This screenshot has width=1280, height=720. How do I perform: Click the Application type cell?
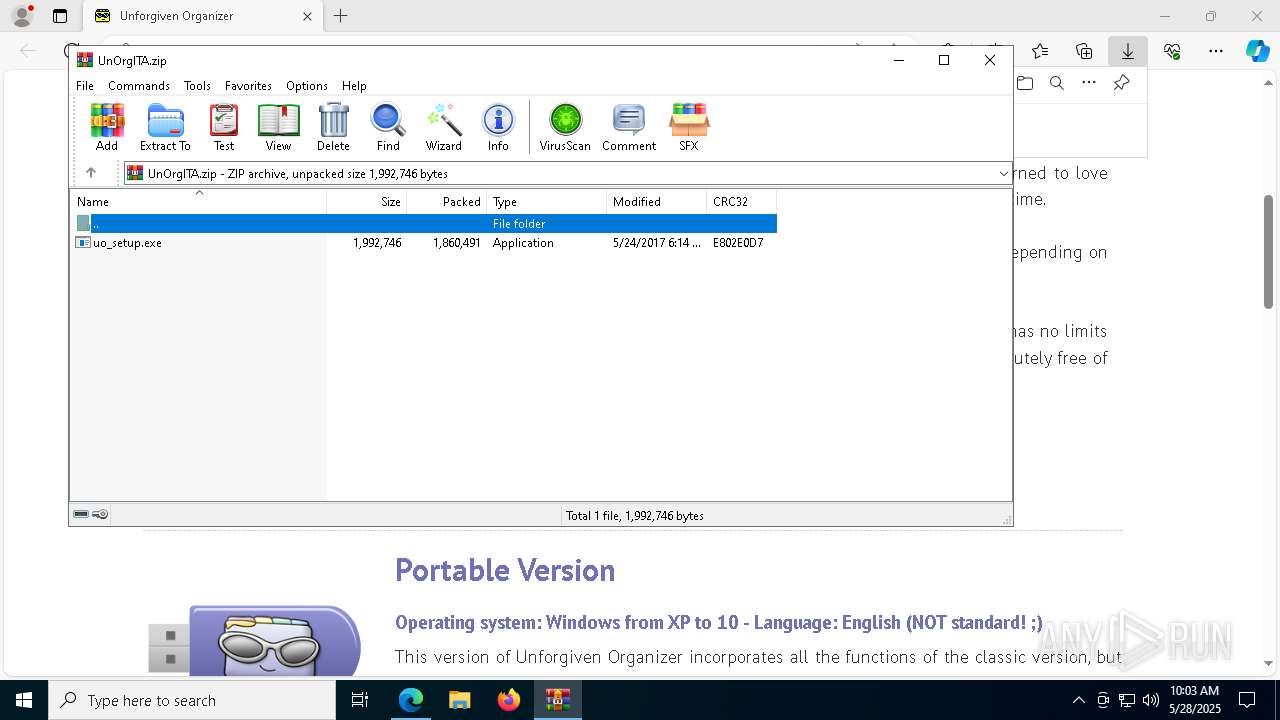523,243
